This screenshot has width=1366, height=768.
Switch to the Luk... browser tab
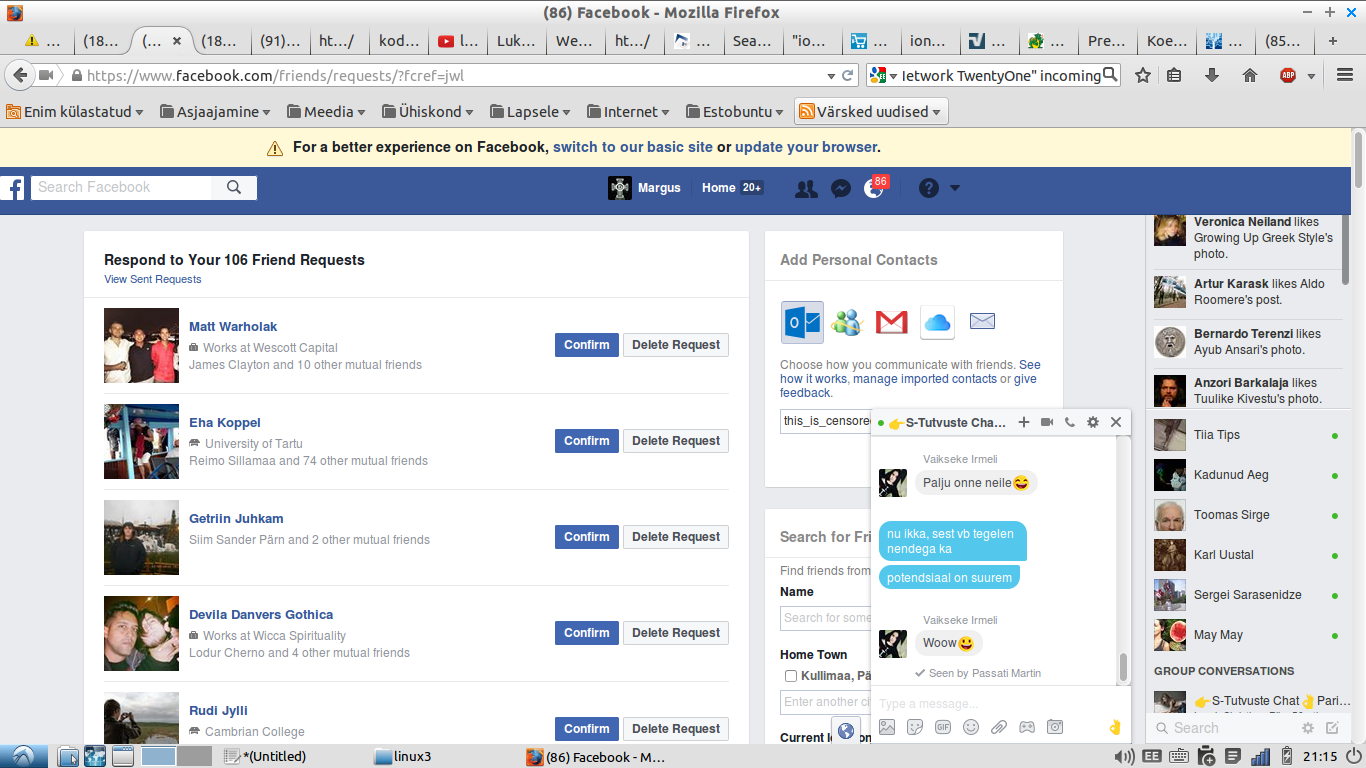tap(517, 41)
